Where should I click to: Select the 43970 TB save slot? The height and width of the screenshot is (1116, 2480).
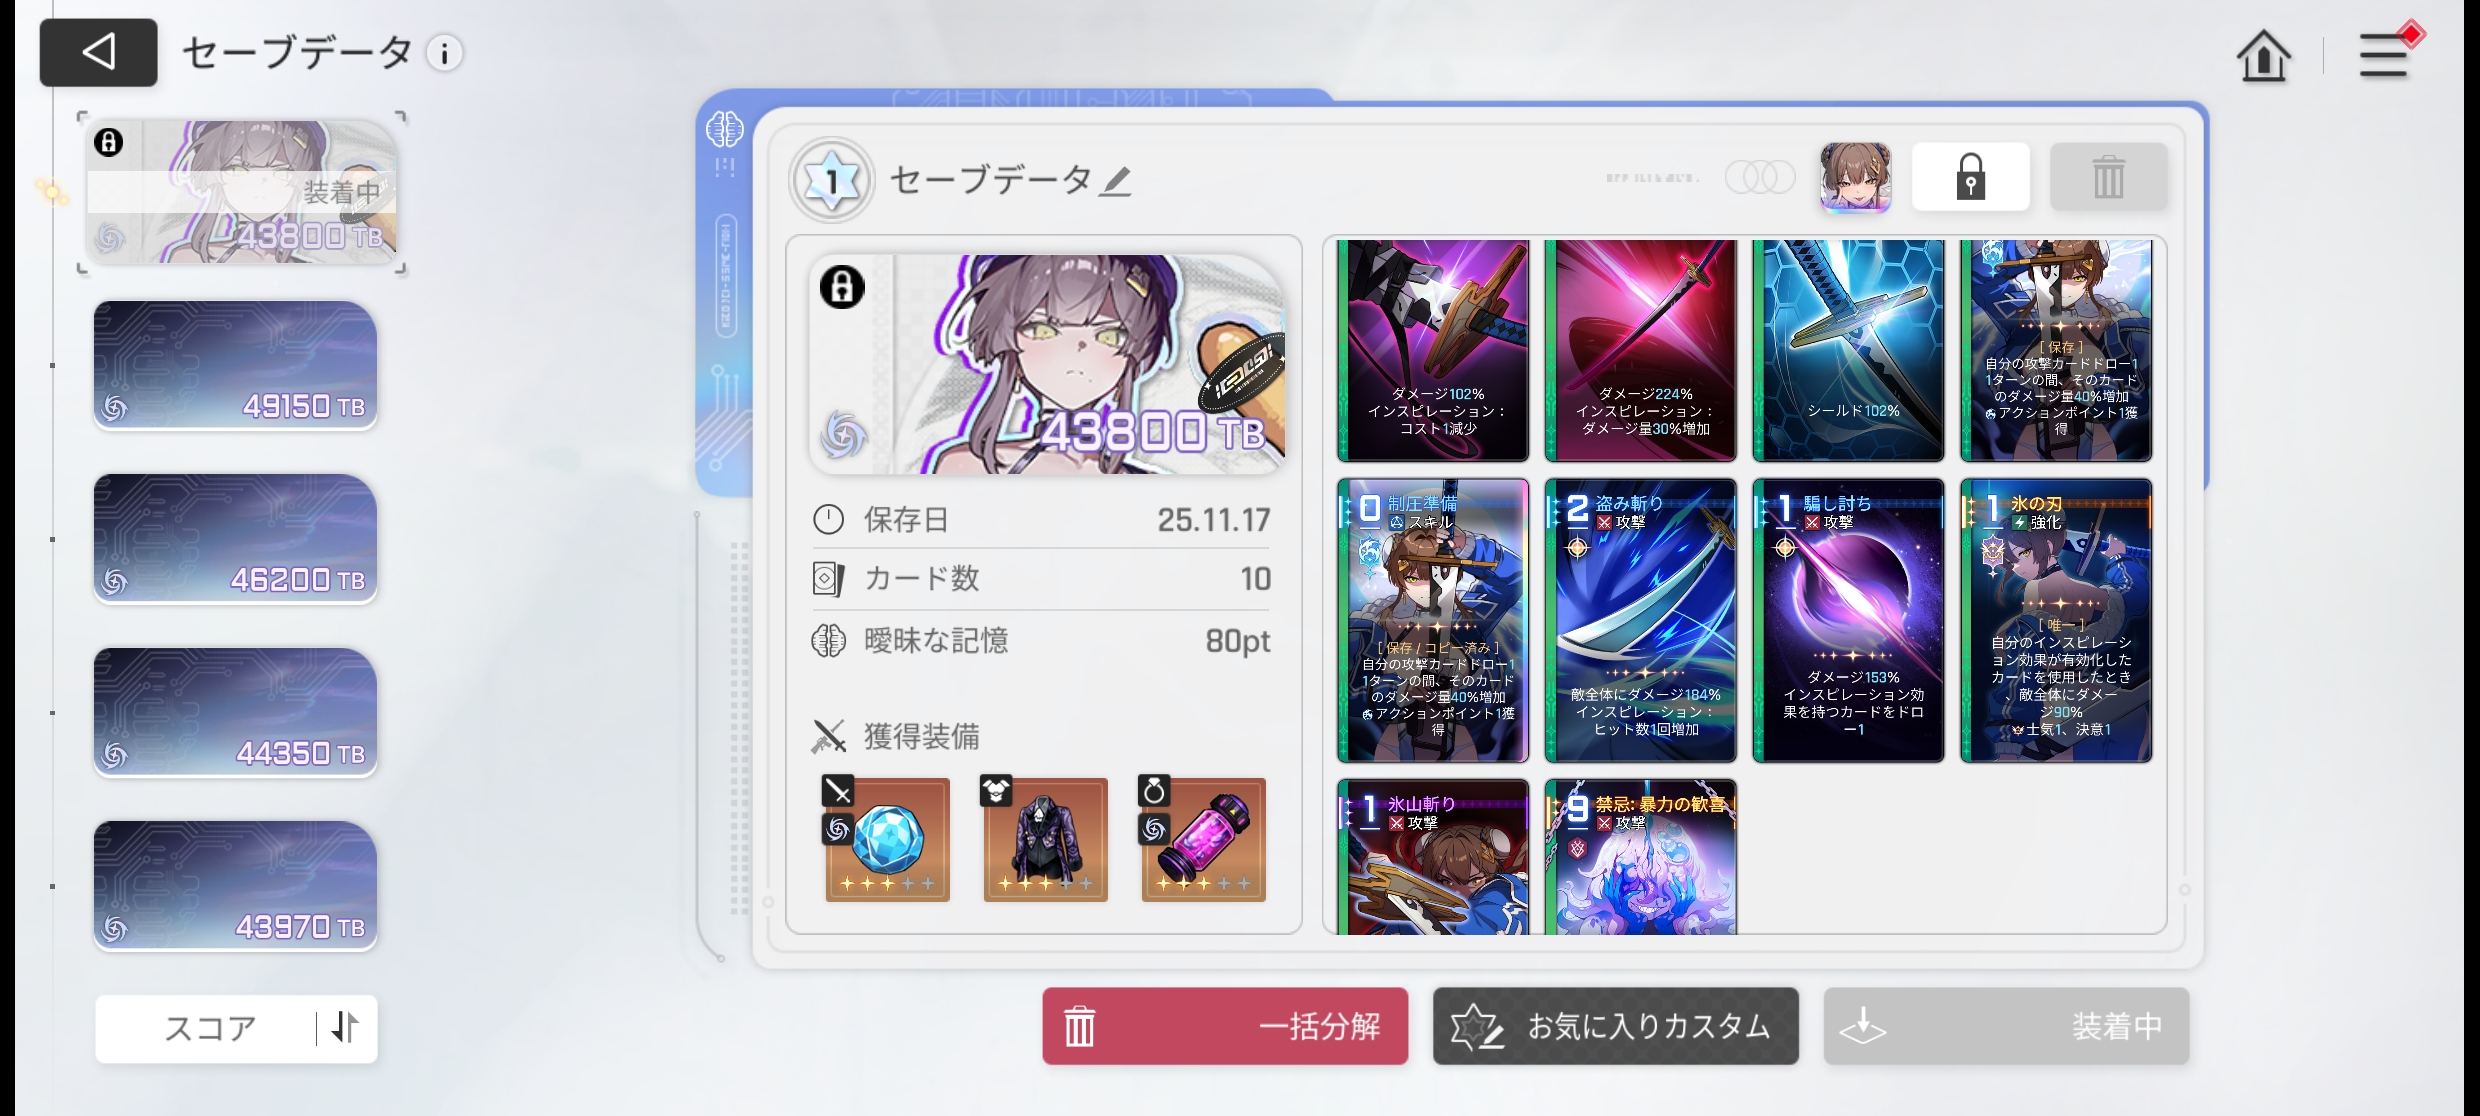235,886
